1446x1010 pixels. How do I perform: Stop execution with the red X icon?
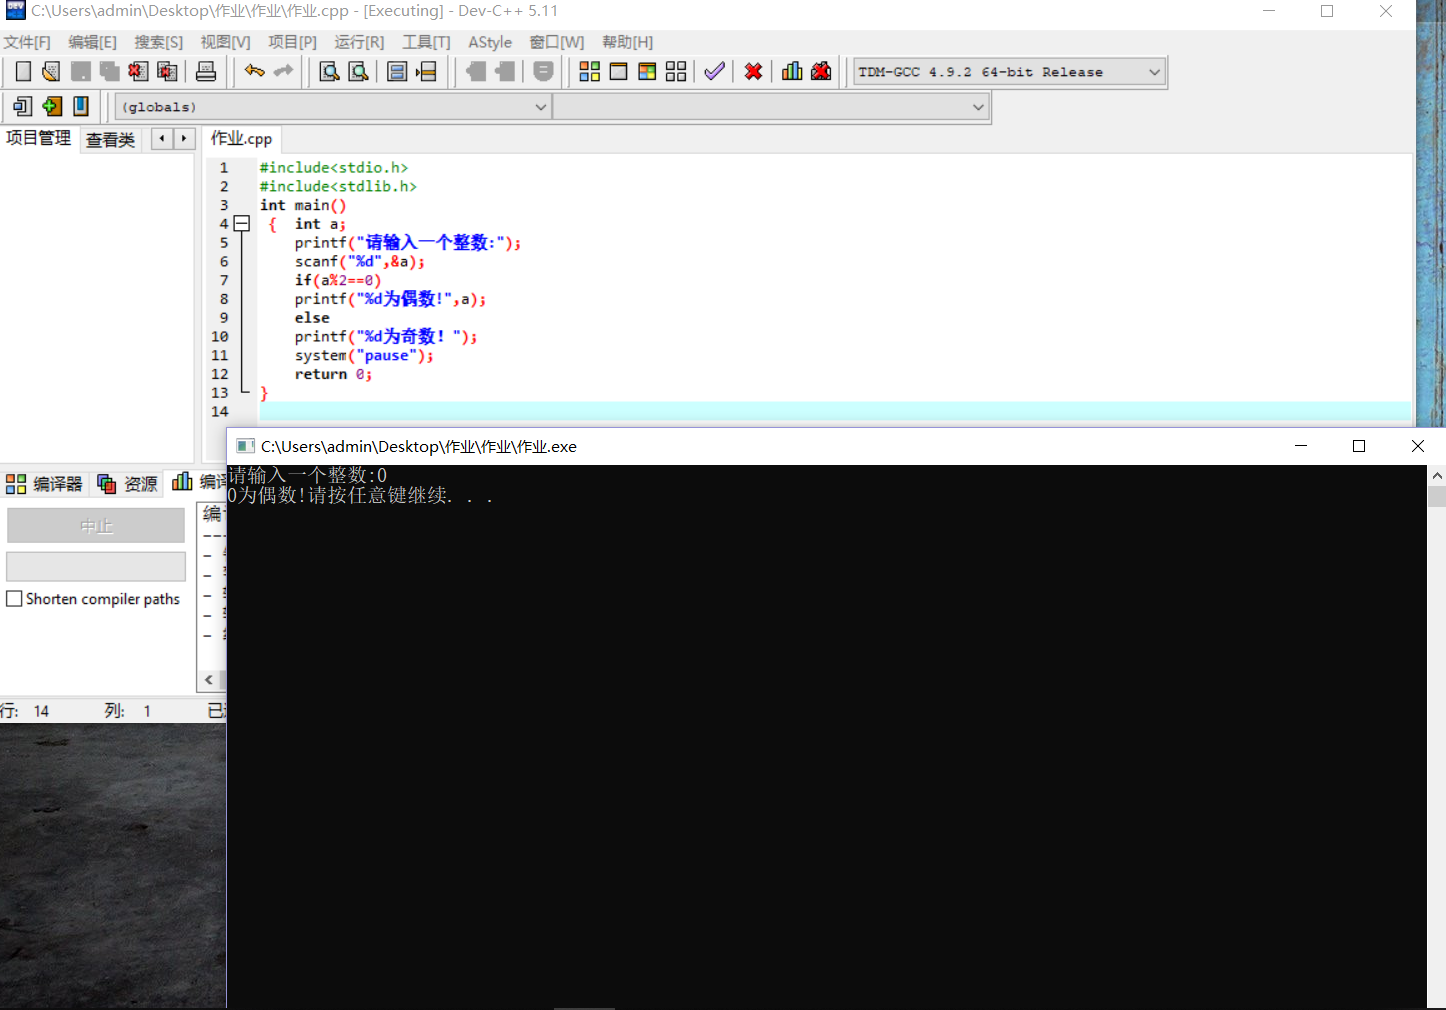point(754,72)
